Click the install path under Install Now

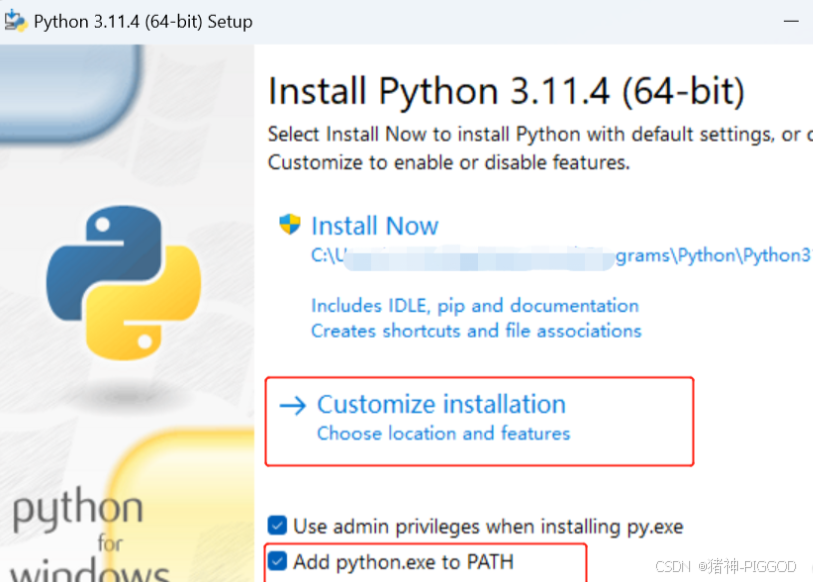click(x=562, y=256)
